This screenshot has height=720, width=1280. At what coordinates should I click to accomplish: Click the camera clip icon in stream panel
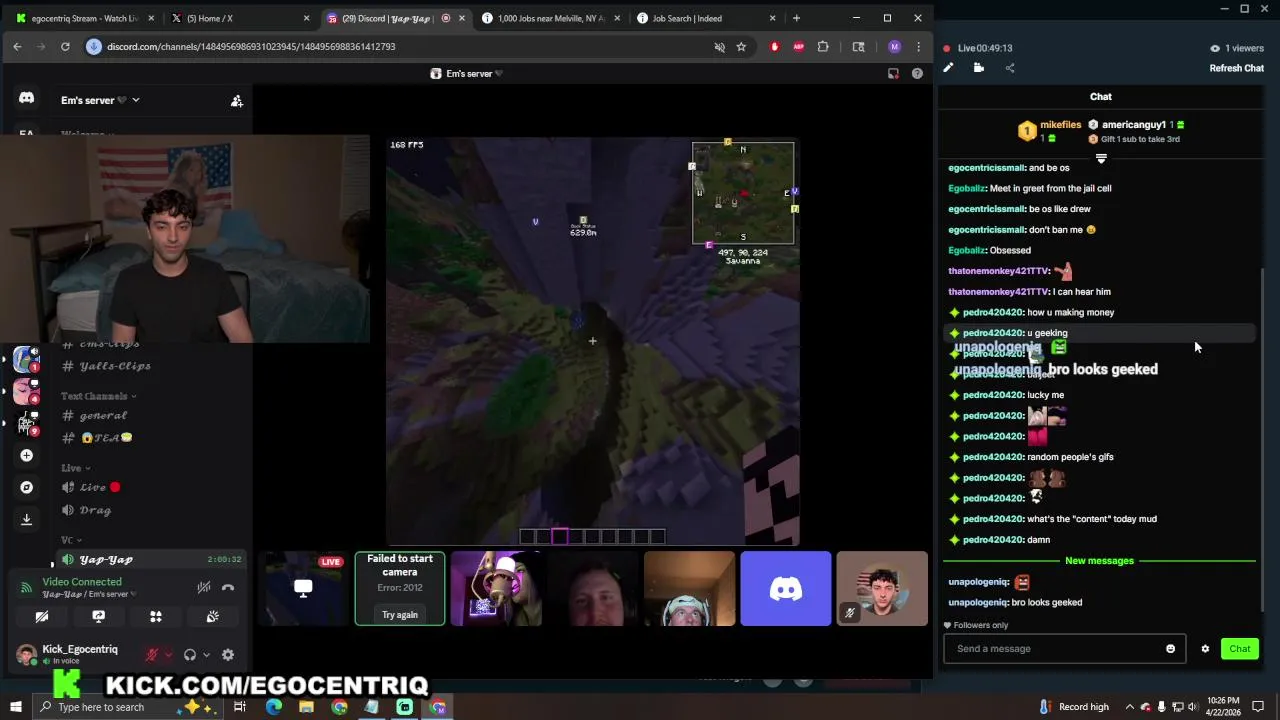pos(979,68)
